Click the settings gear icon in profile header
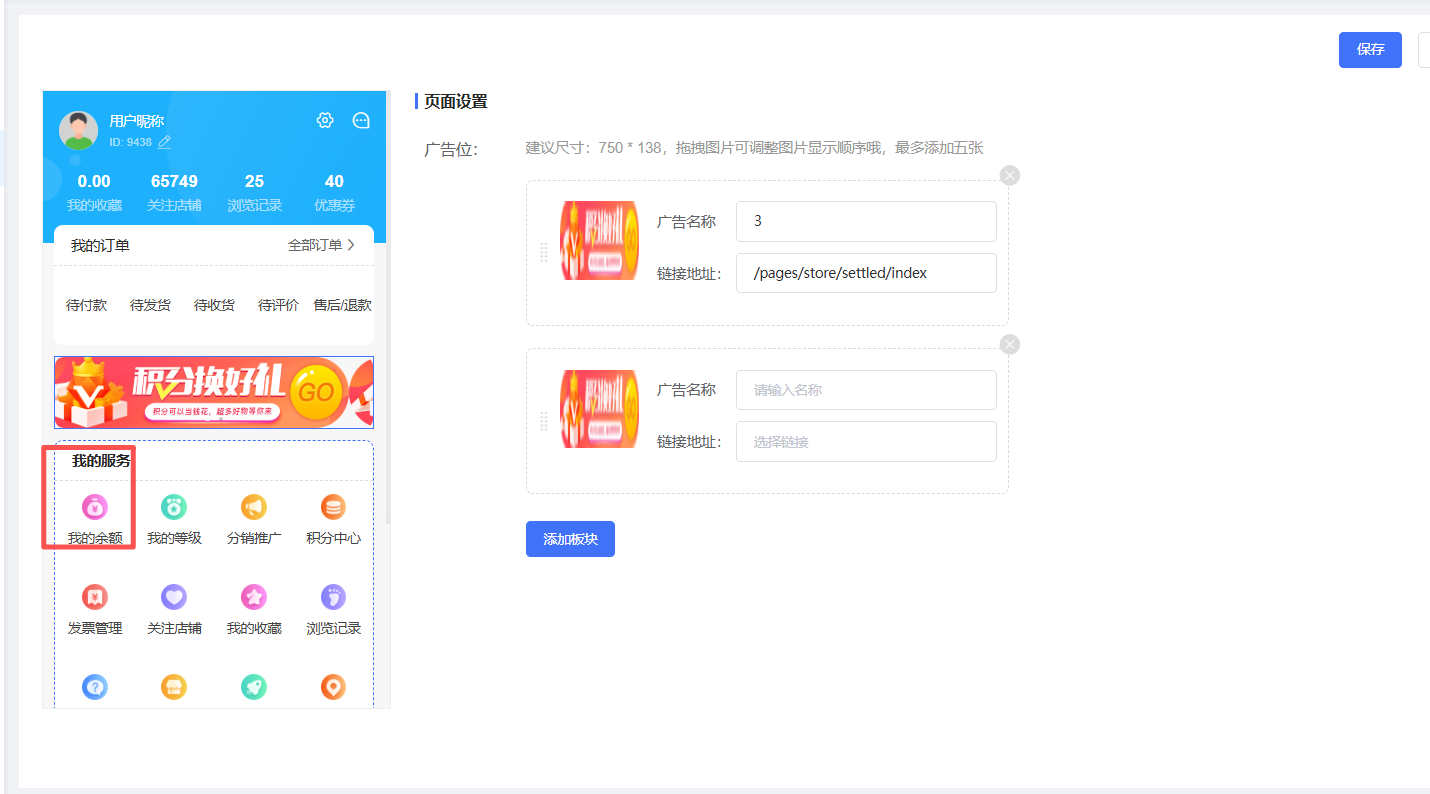Image resolution: width=1430 pixels, height=794 pixels. [325, 121]
